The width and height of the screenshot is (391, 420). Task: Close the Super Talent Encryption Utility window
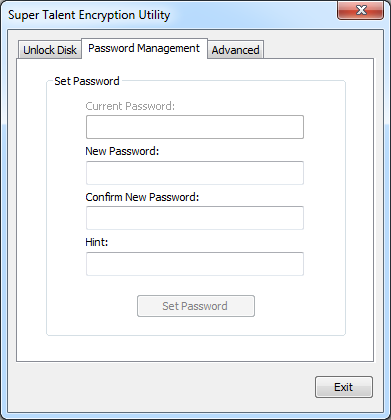point(360,10)
